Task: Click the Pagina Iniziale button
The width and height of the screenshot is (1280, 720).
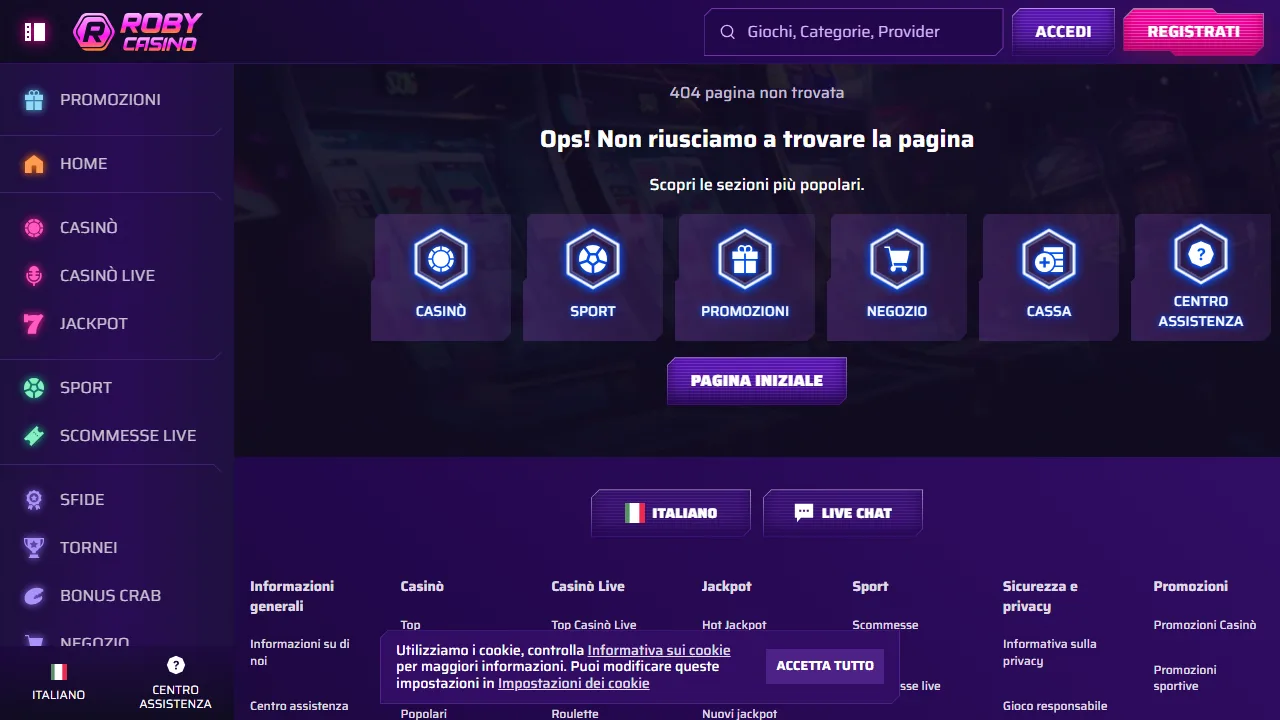Action: tap(757, 381)
